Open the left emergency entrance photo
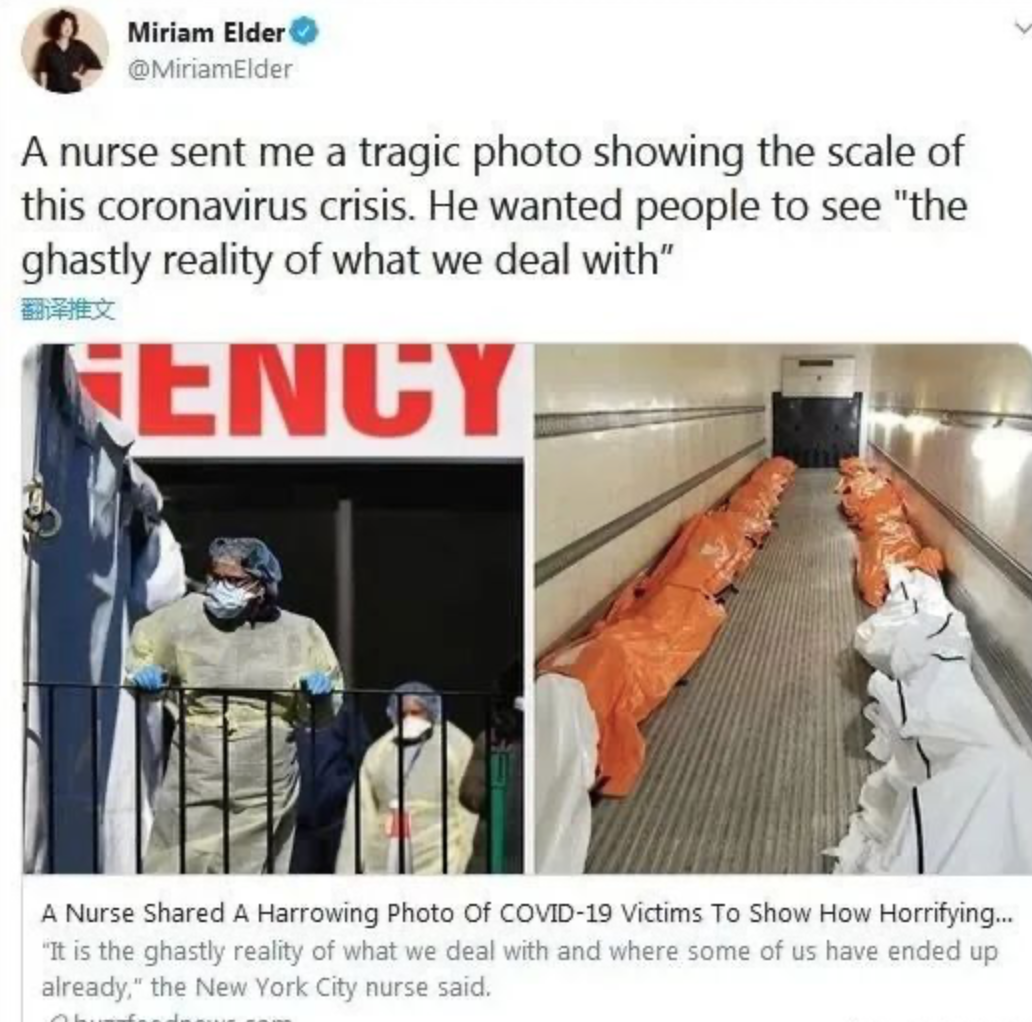1032x1022 pixels. (x=273, y=609)
